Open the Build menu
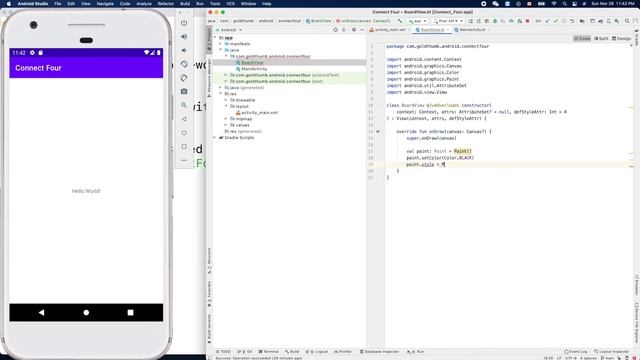The width and height of the screenshot is (640, 360). (185, 4)
